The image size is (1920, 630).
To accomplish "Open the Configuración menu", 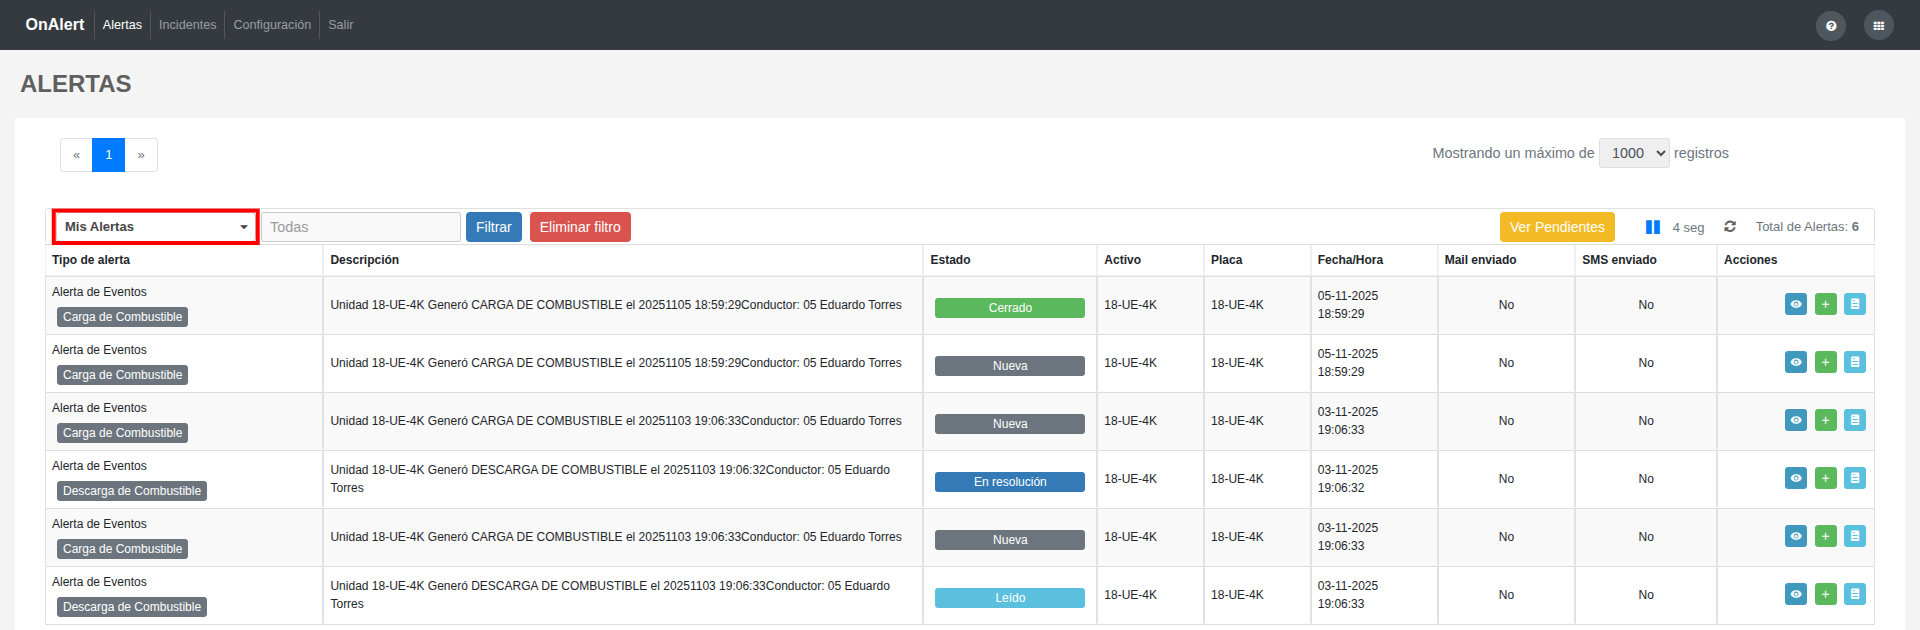I will click(272, 25).
